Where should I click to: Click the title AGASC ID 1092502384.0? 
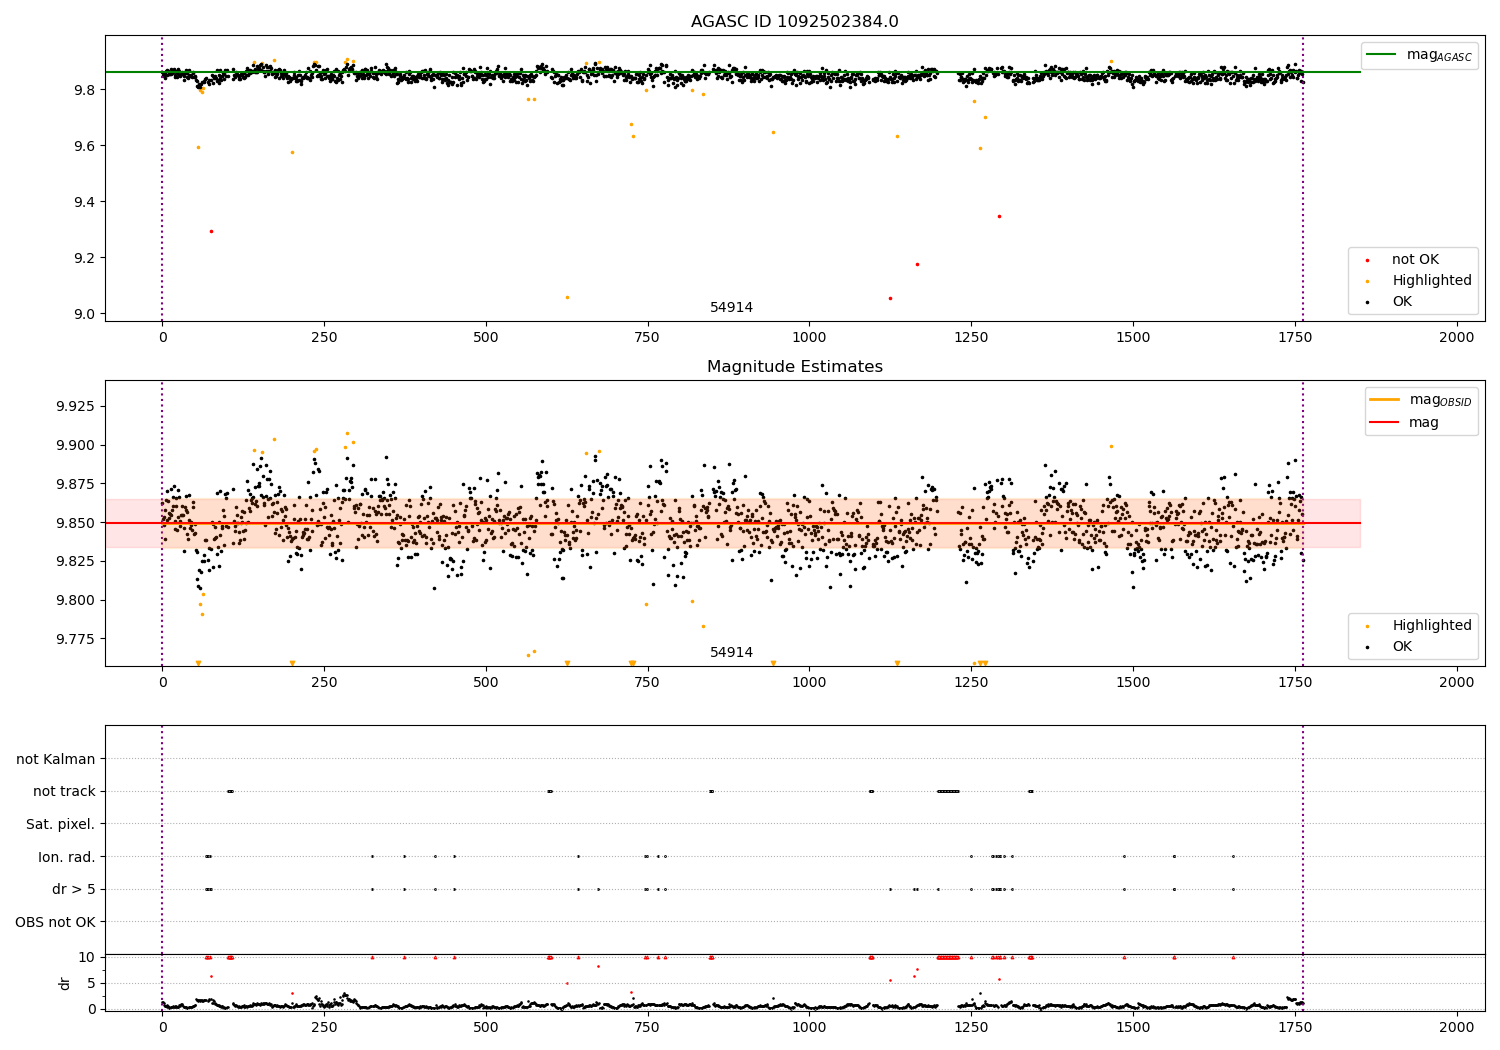[x=794, y=22]
